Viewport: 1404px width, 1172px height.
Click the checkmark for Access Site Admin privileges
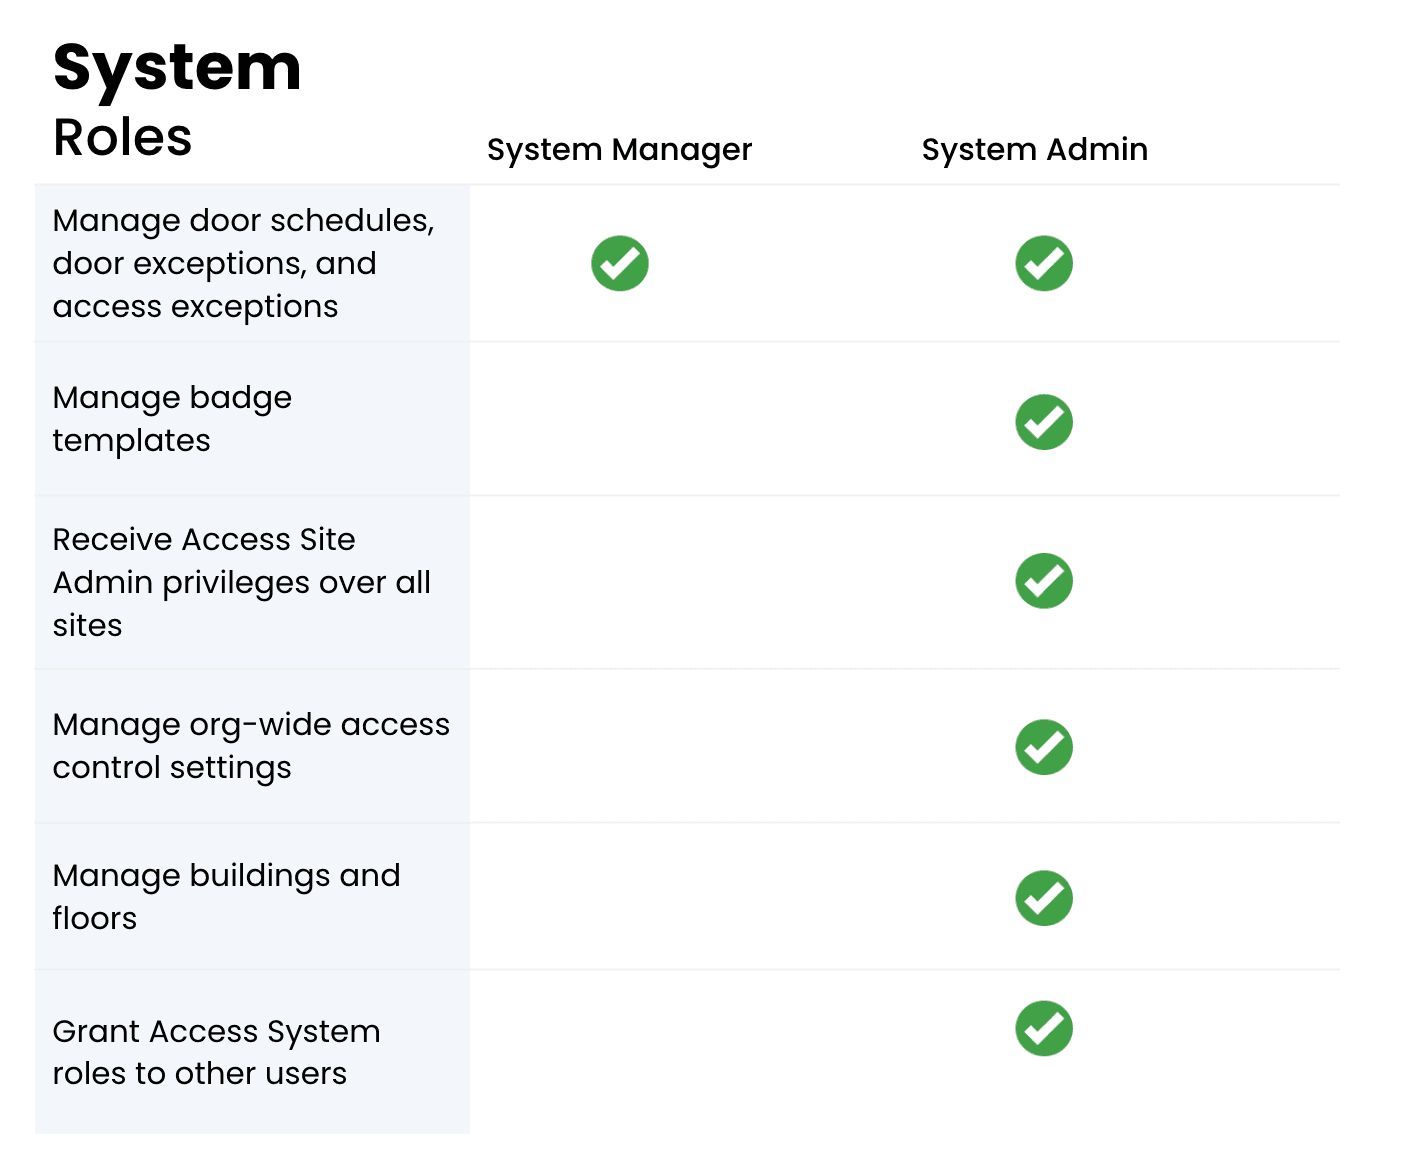coord(1043,581)
